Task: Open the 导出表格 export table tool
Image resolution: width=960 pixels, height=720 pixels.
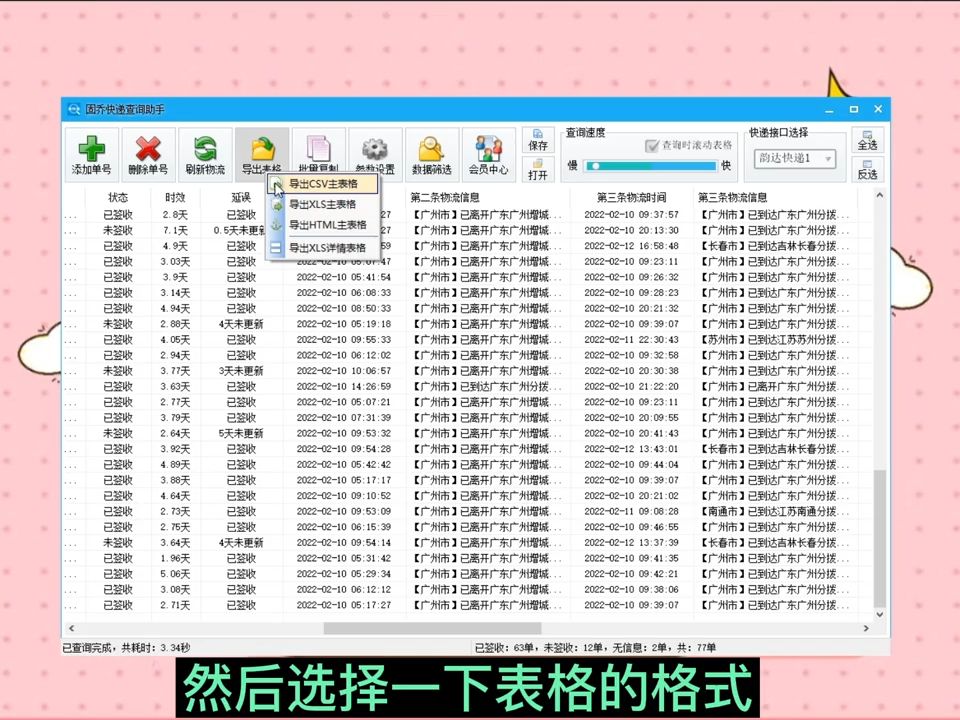Action: point(261,152)
